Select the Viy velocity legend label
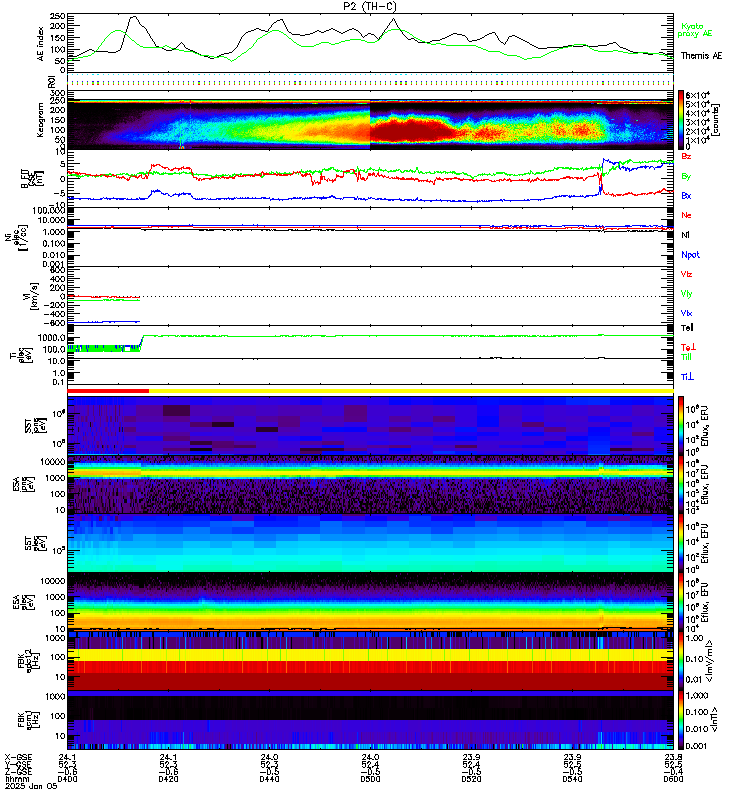Viewport: 750px width, 800px height. tap(686, 294)
